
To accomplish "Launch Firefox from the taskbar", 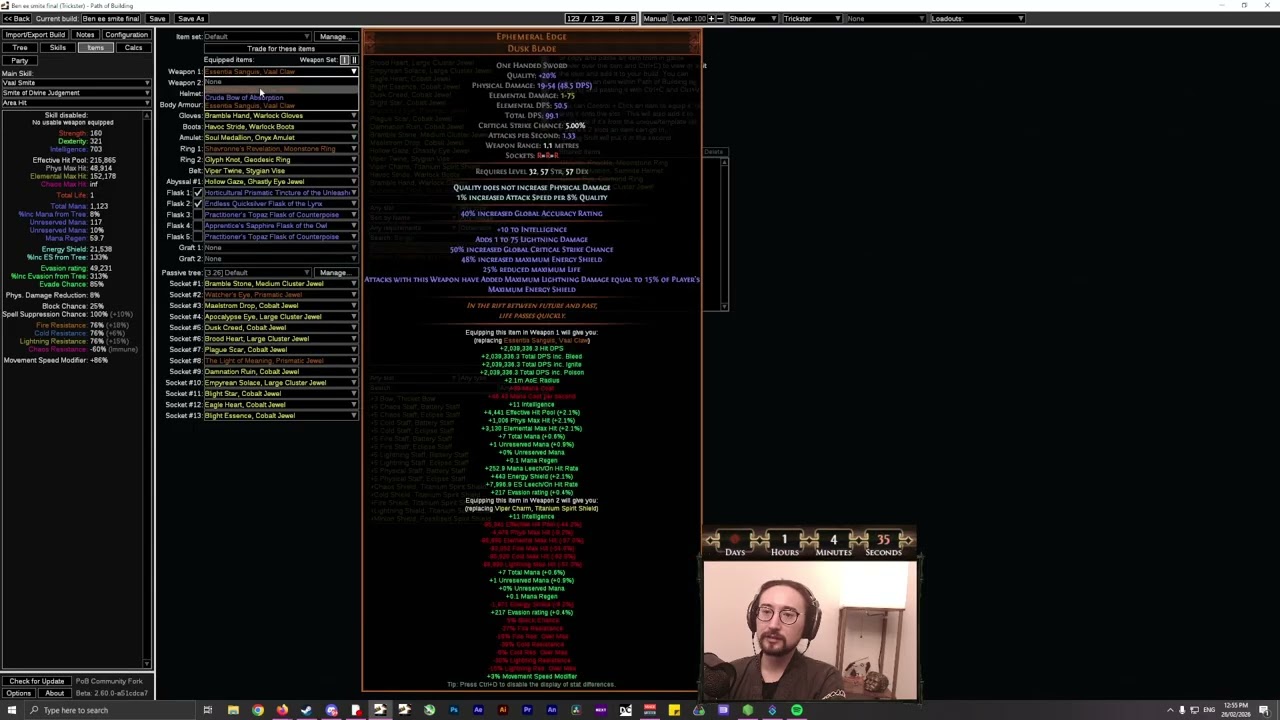I will coord(282,710).
